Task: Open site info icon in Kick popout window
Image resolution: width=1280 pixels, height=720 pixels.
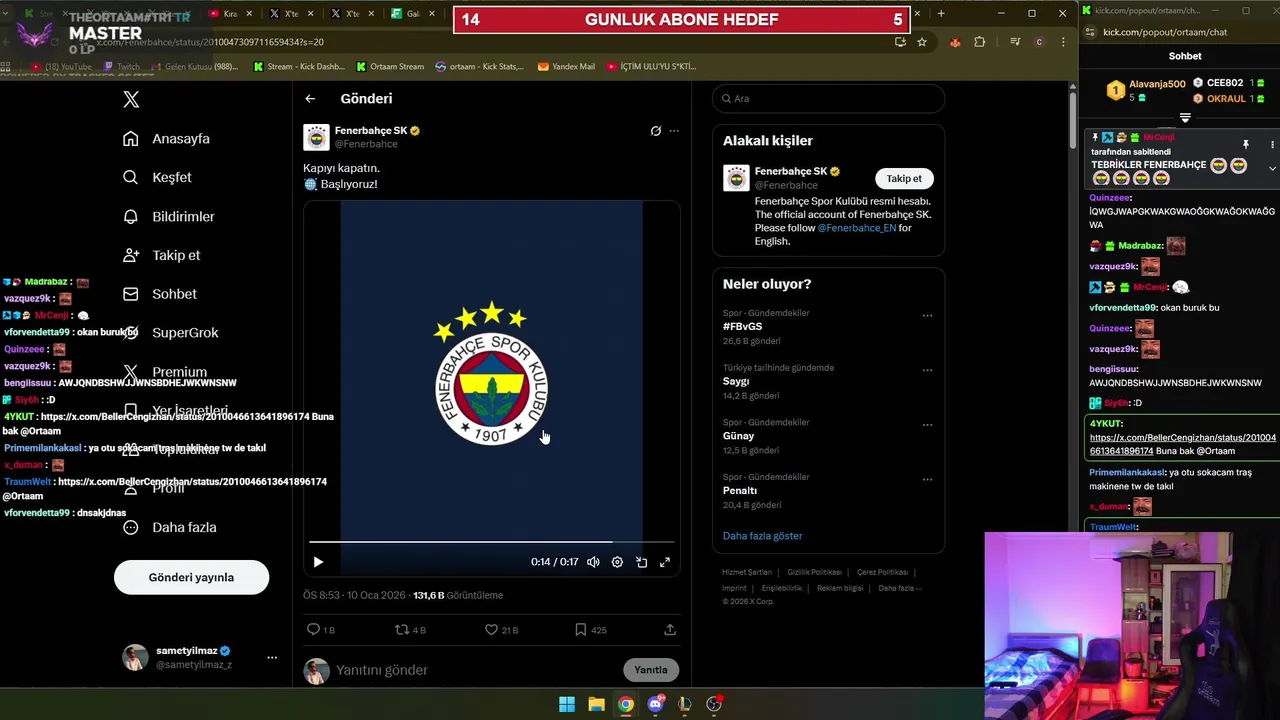Action: [1089, 32]
